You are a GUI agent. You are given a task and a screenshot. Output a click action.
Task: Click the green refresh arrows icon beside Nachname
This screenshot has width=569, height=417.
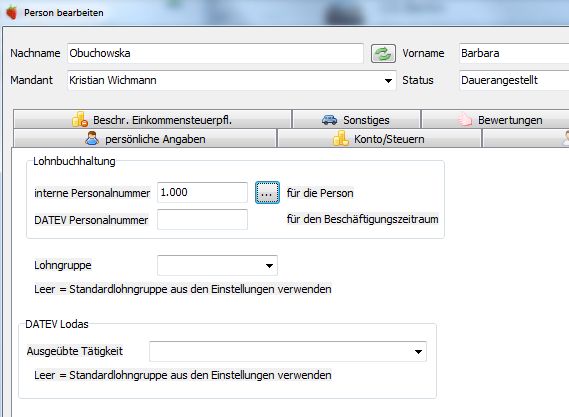coord(383,54)
